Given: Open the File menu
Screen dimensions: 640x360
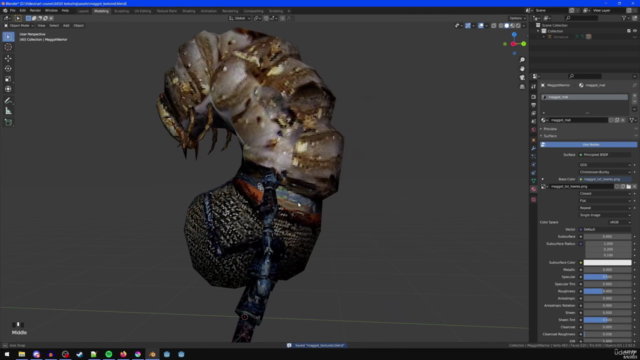Looking at the screenshot, I should pos(13,11).
